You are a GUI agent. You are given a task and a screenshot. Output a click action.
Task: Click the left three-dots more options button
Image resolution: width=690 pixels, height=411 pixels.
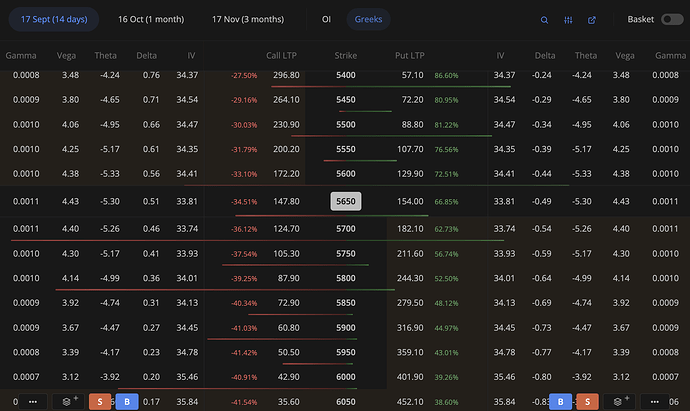tap(32, 401)
